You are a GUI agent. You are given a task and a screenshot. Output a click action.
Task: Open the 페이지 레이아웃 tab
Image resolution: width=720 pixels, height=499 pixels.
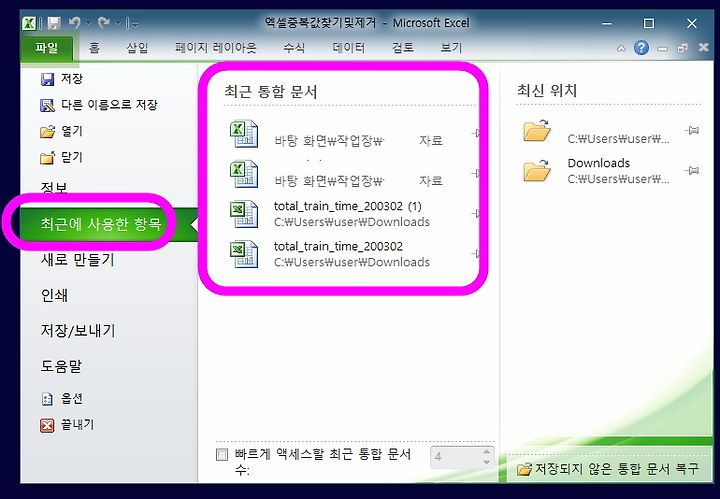click(215, 48)
